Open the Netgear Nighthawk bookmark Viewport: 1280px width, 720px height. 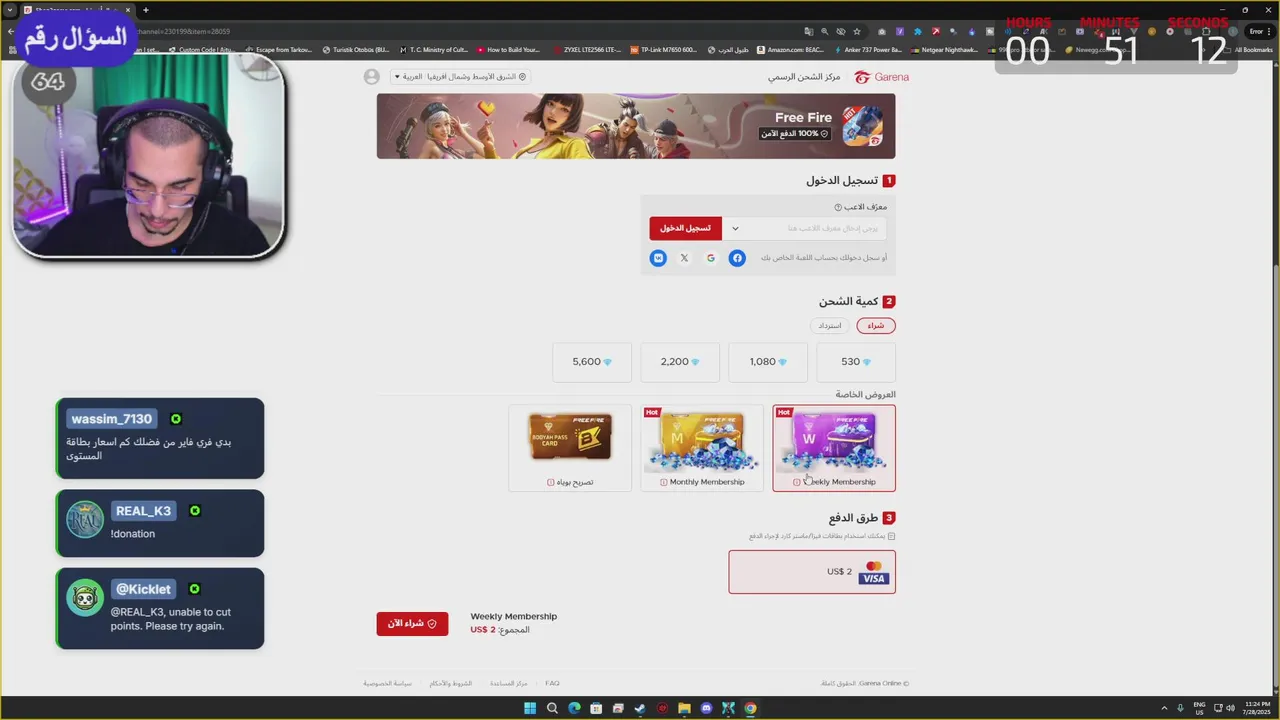click(x=944, y=49)
